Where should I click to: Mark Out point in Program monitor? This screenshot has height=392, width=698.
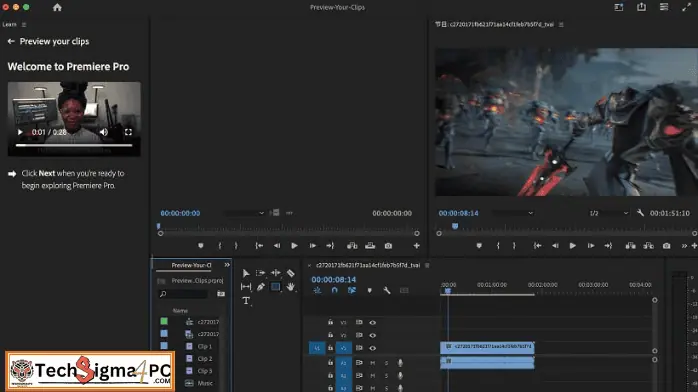tap(514, 246)
